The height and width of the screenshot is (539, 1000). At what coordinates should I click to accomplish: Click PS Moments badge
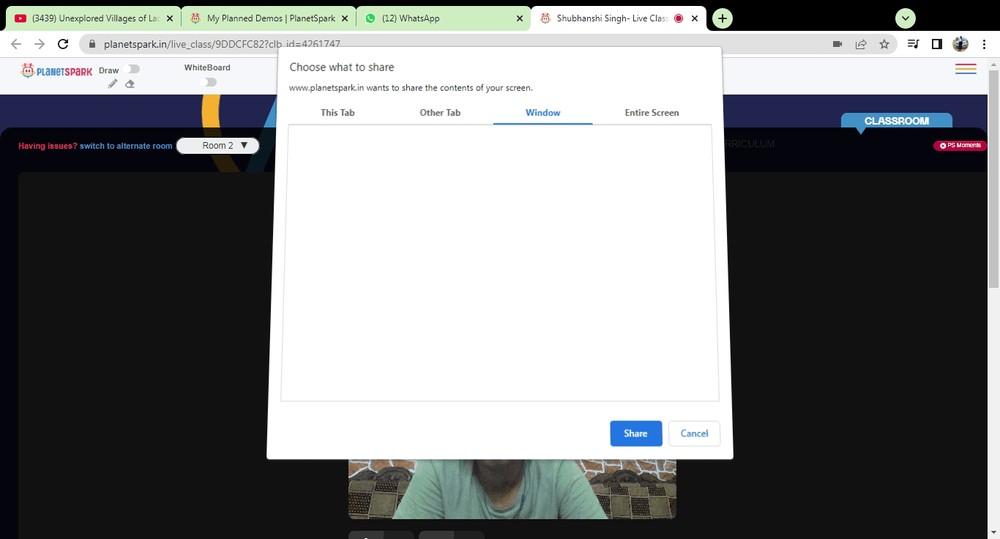click(x=960, y=145)
